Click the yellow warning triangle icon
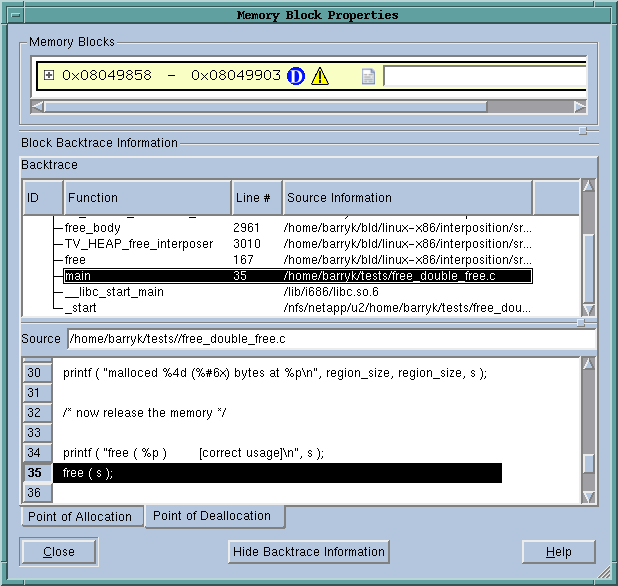The height and width of the screenshot is (586, 618). 320,76
